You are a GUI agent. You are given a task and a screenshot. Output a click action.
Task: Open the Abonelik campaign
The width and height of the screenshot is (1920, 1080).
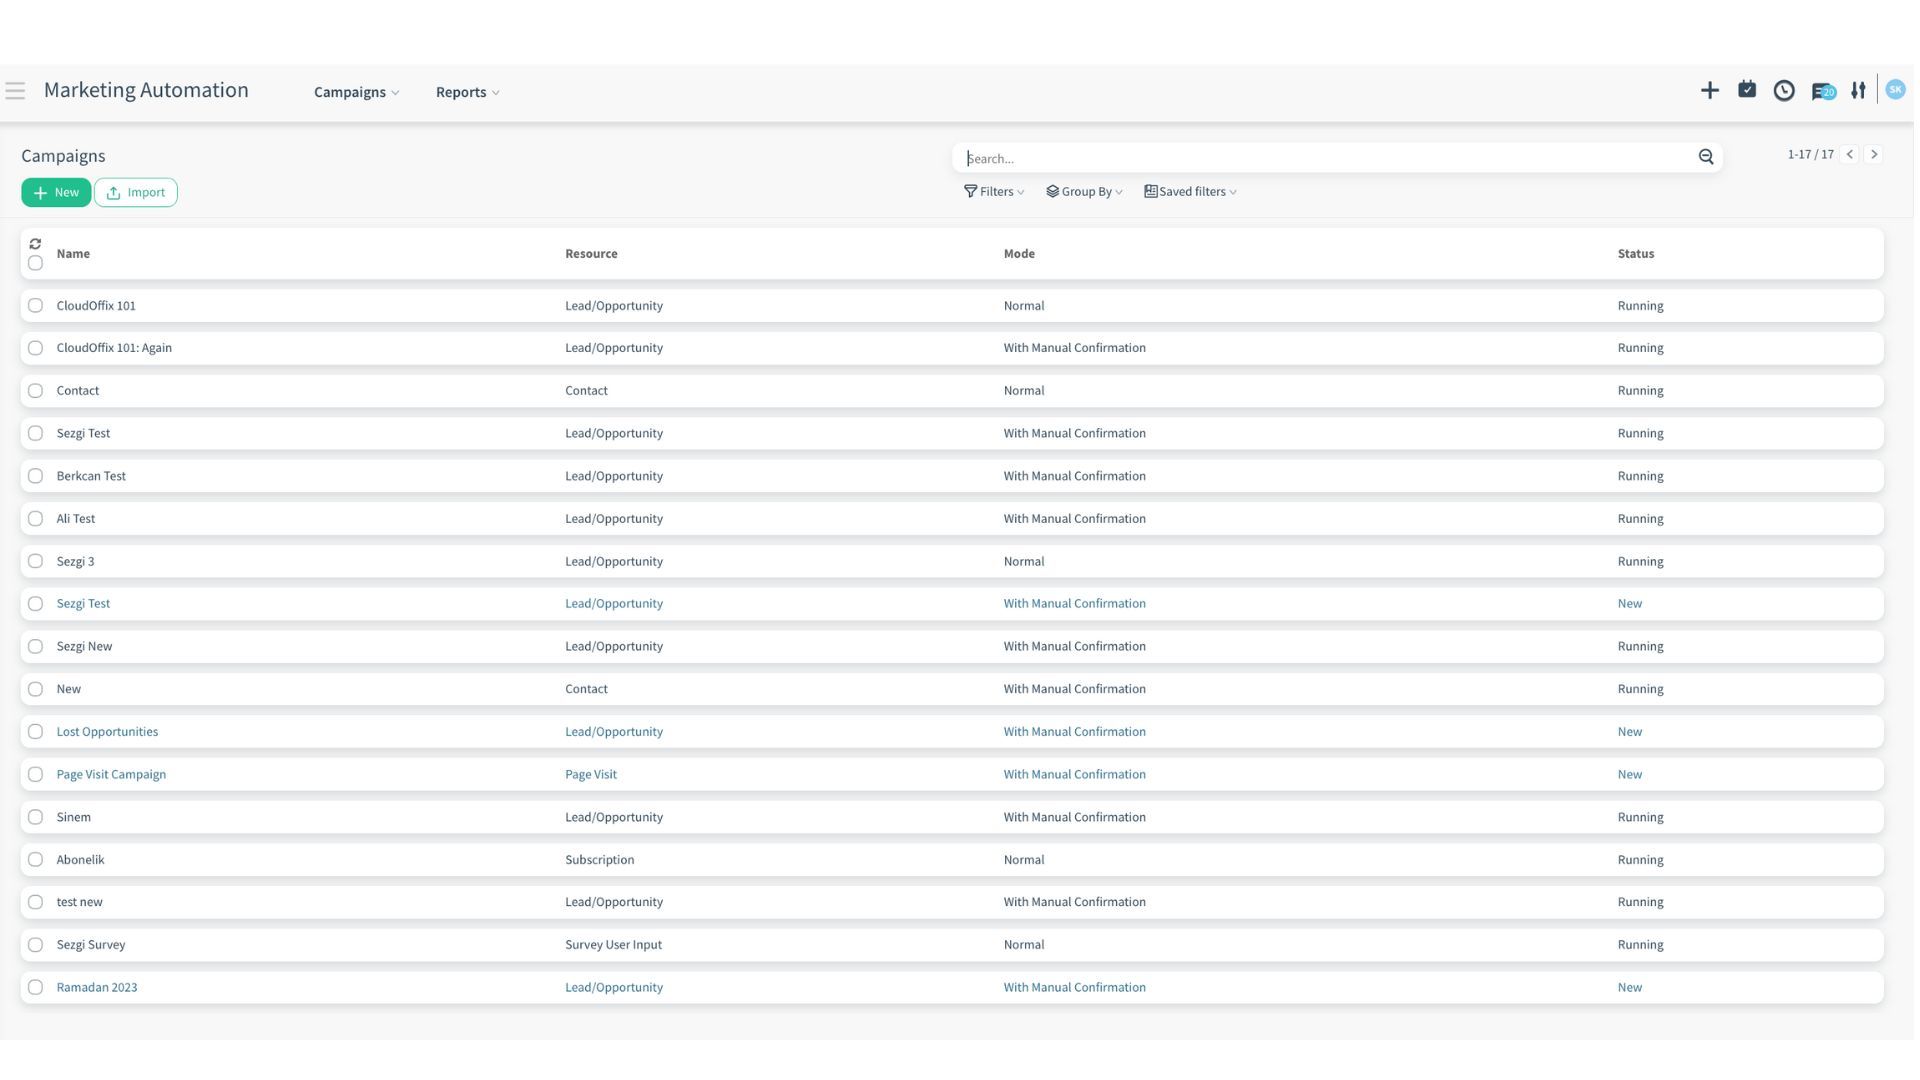952,860
